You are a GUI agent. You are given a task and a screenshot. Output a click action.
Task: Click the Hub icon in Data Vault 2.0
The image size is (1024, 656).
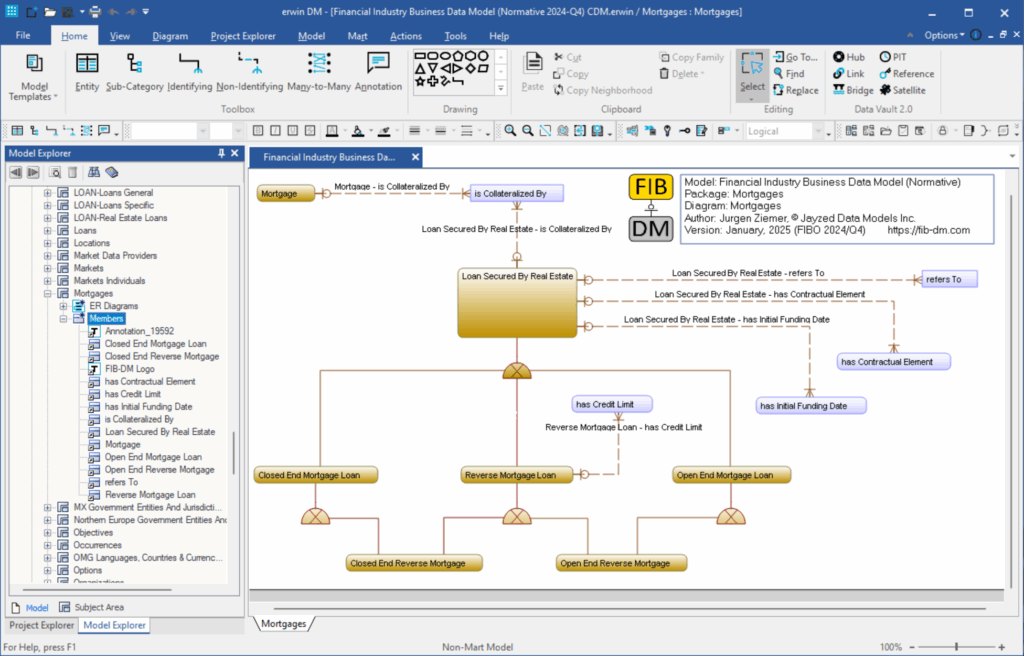(848, 57)
